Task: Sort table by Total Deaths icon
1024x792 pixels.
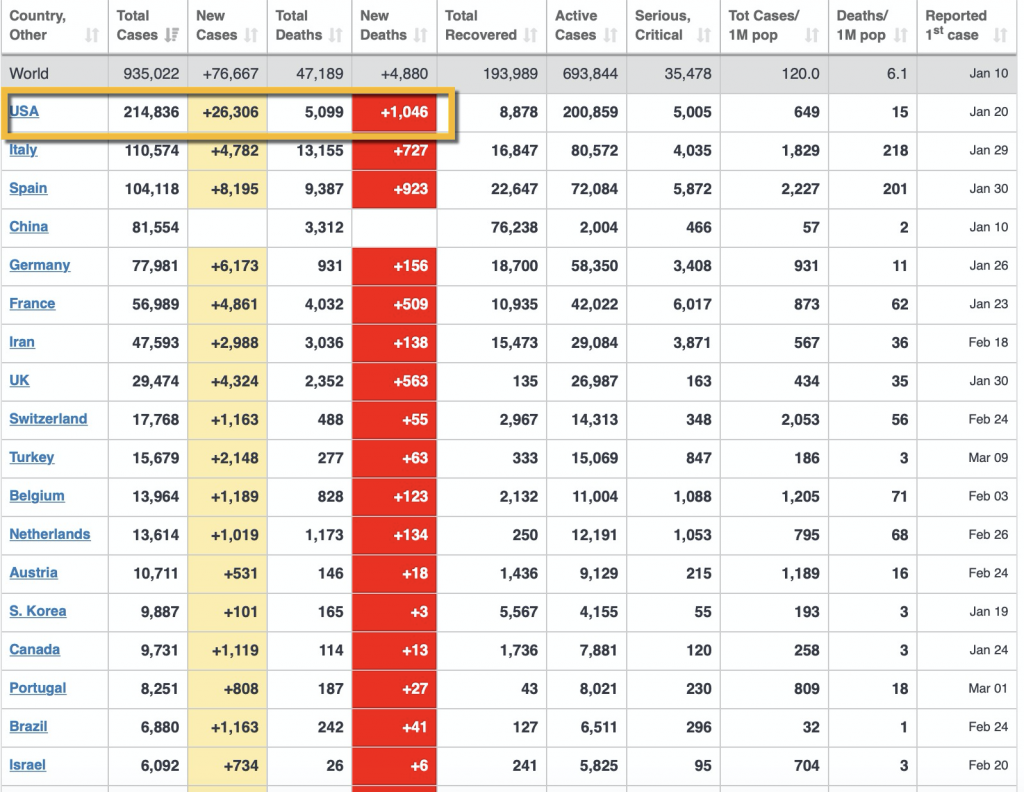Action: coord(335,35)
